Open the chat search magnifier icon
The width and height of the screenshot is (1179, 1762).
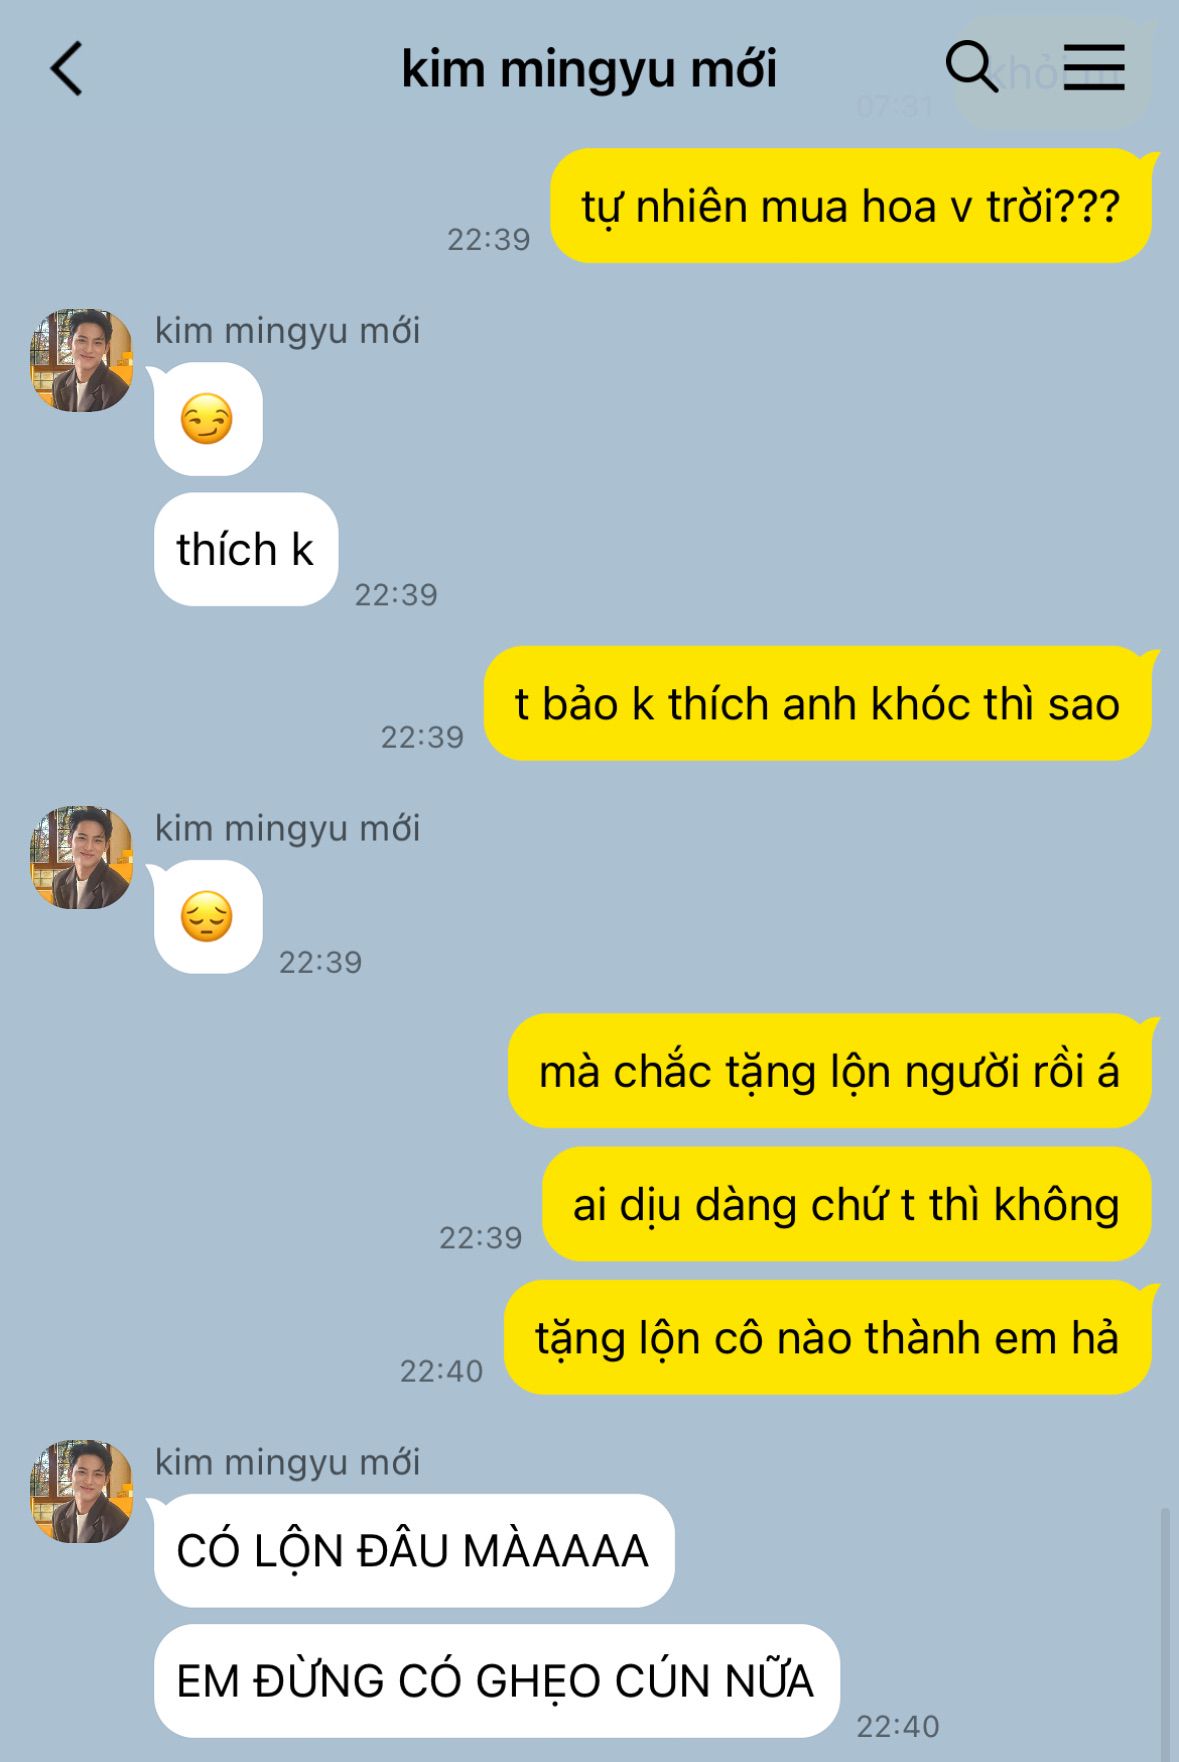[x=972, y=68]
